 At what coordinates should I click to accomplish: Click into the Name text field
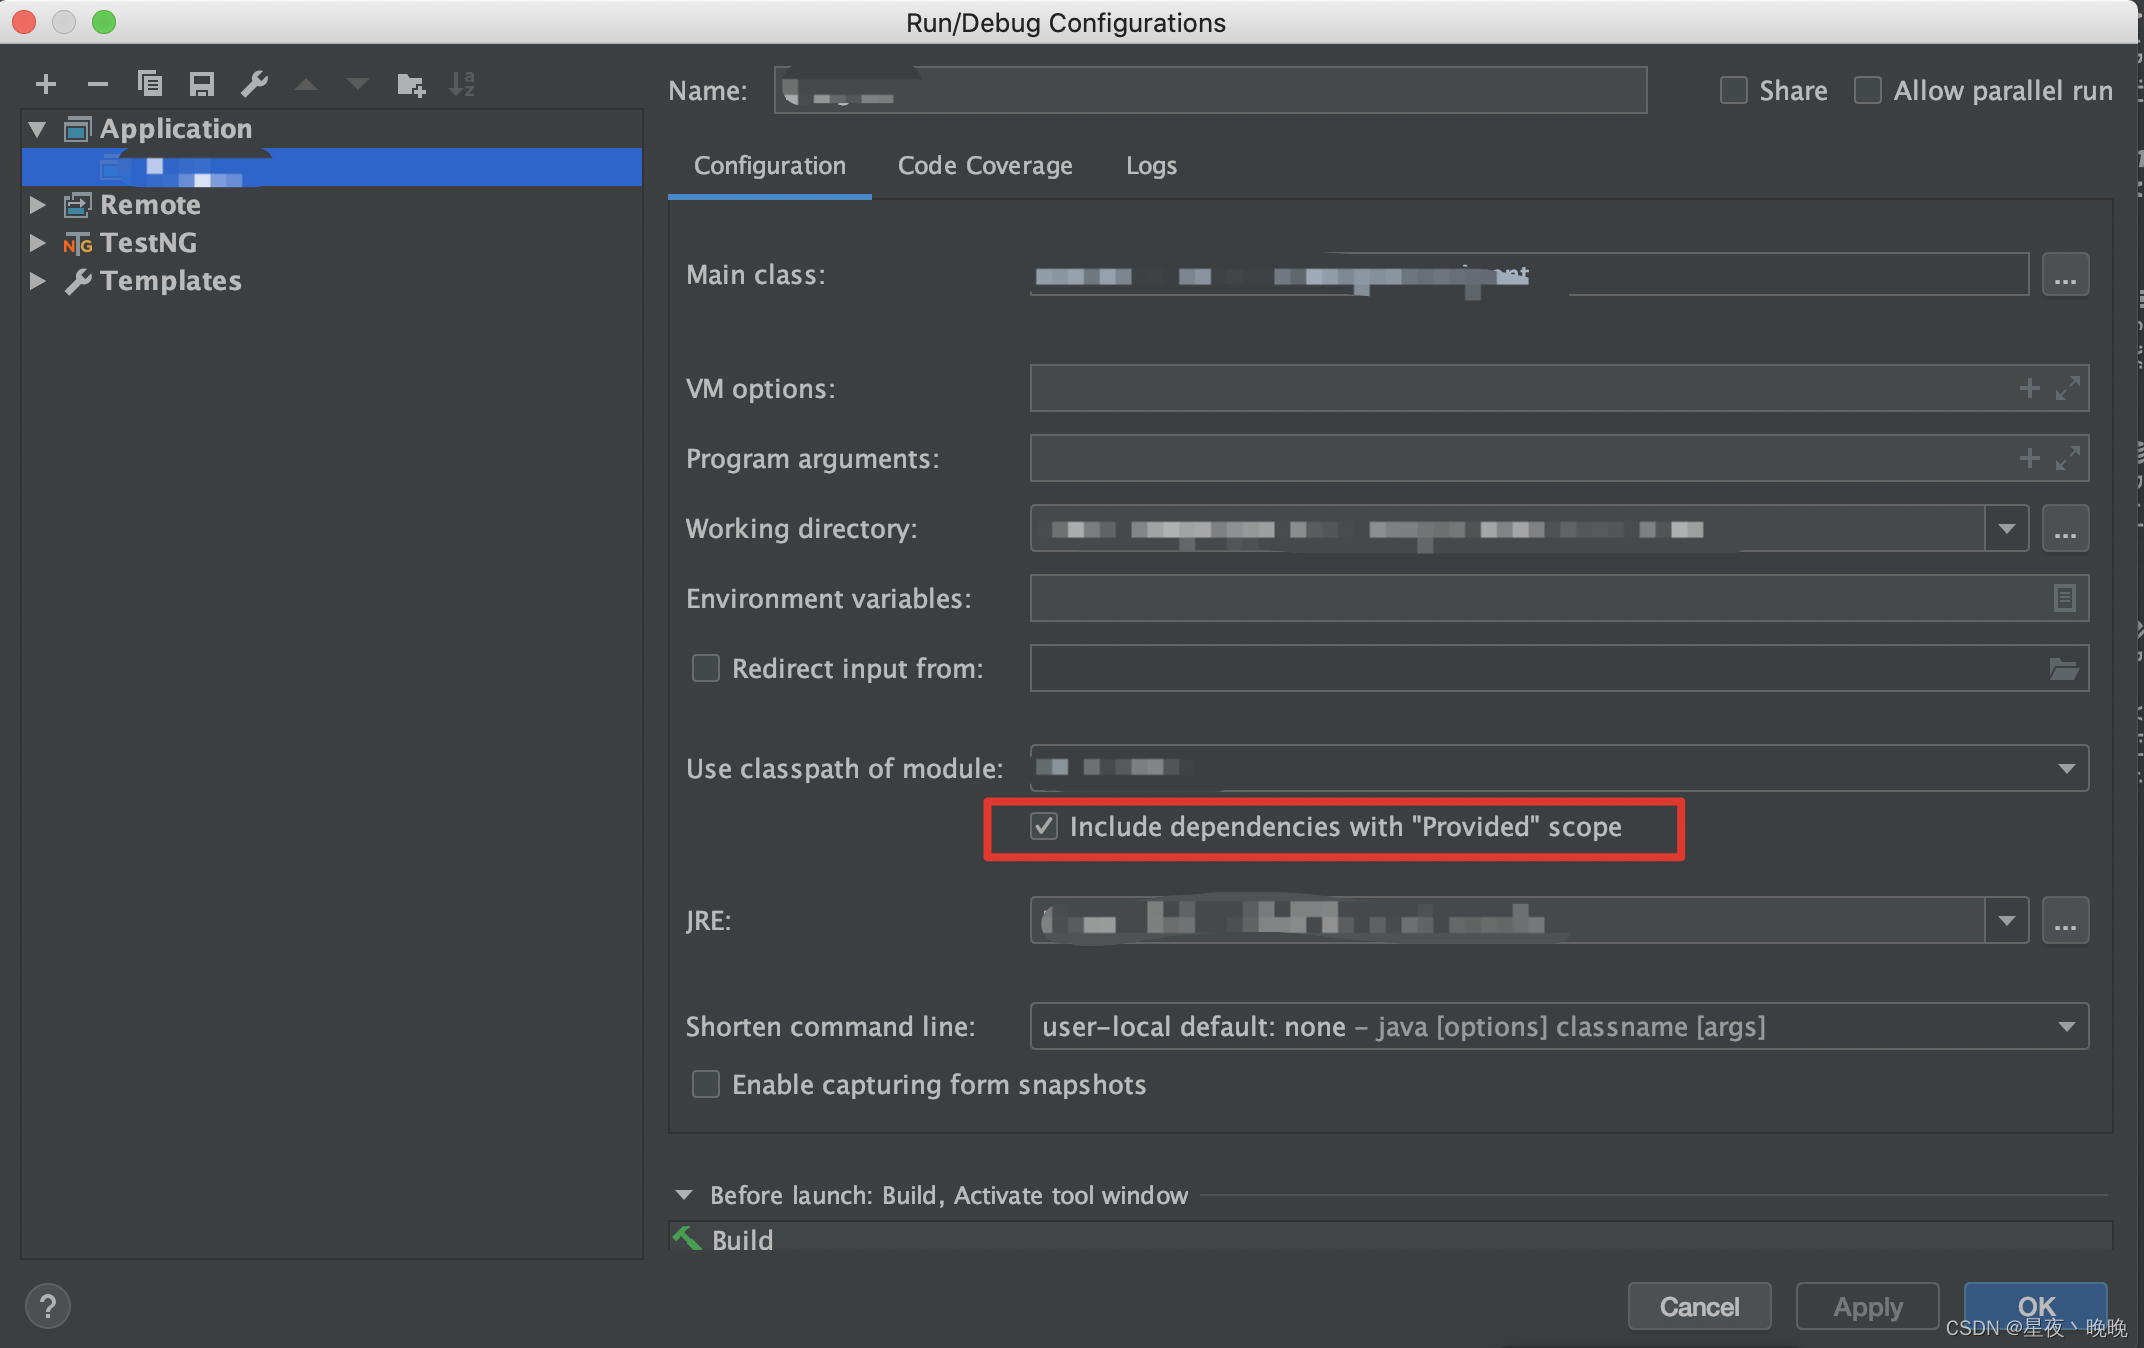pyautogui.click(x=1210, y=91)
